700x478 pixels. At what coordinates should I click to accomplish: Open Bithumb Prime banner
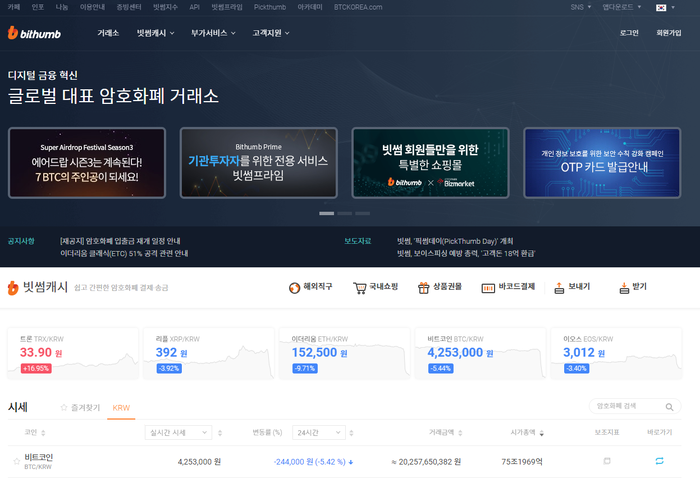258,163
